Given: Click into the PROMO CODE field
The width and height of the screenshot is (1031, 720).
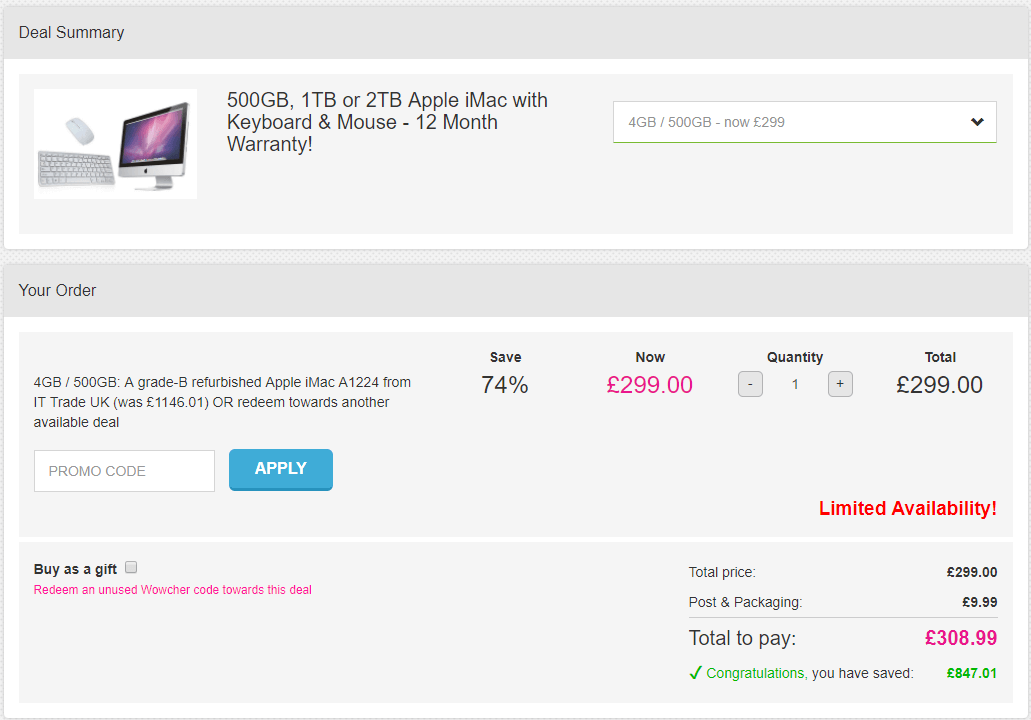Looking at the screenshot, I should (x=124, y=471).
